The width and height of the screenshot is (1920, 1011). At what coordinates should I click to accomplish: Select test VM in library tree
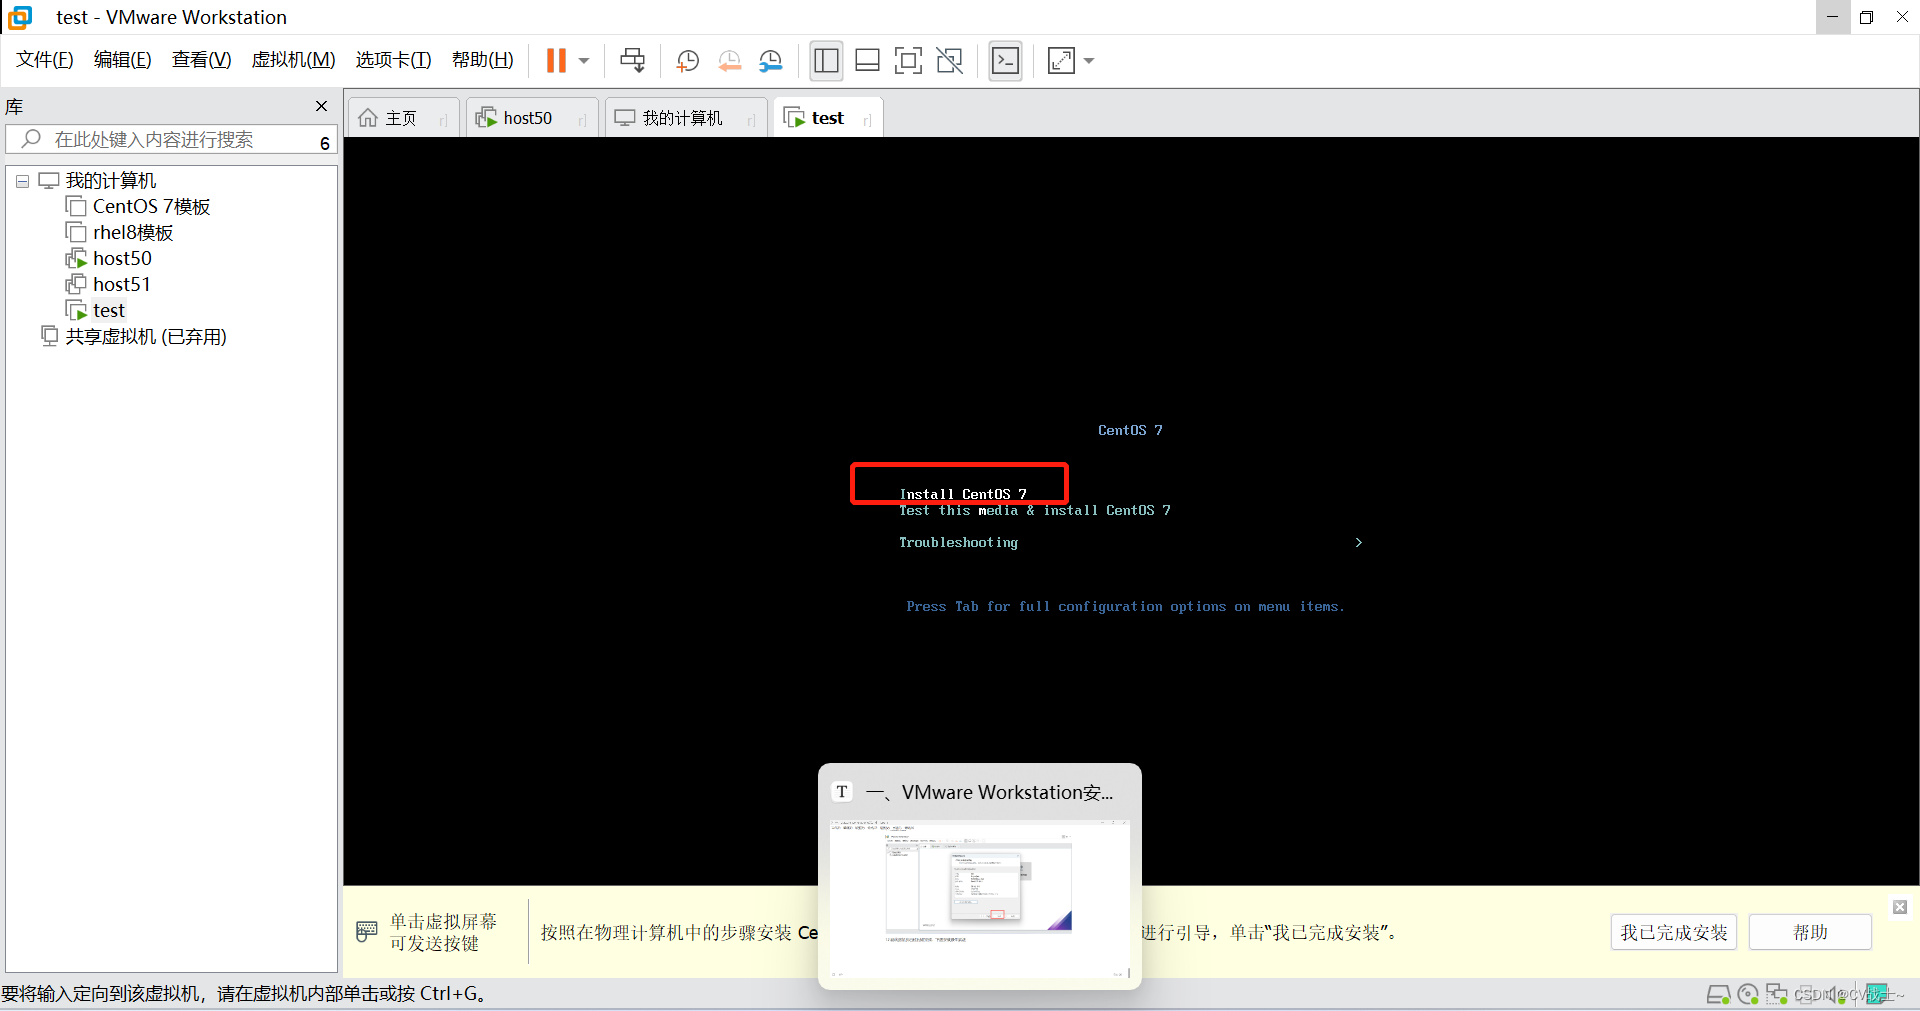click(x=108, y=310)
